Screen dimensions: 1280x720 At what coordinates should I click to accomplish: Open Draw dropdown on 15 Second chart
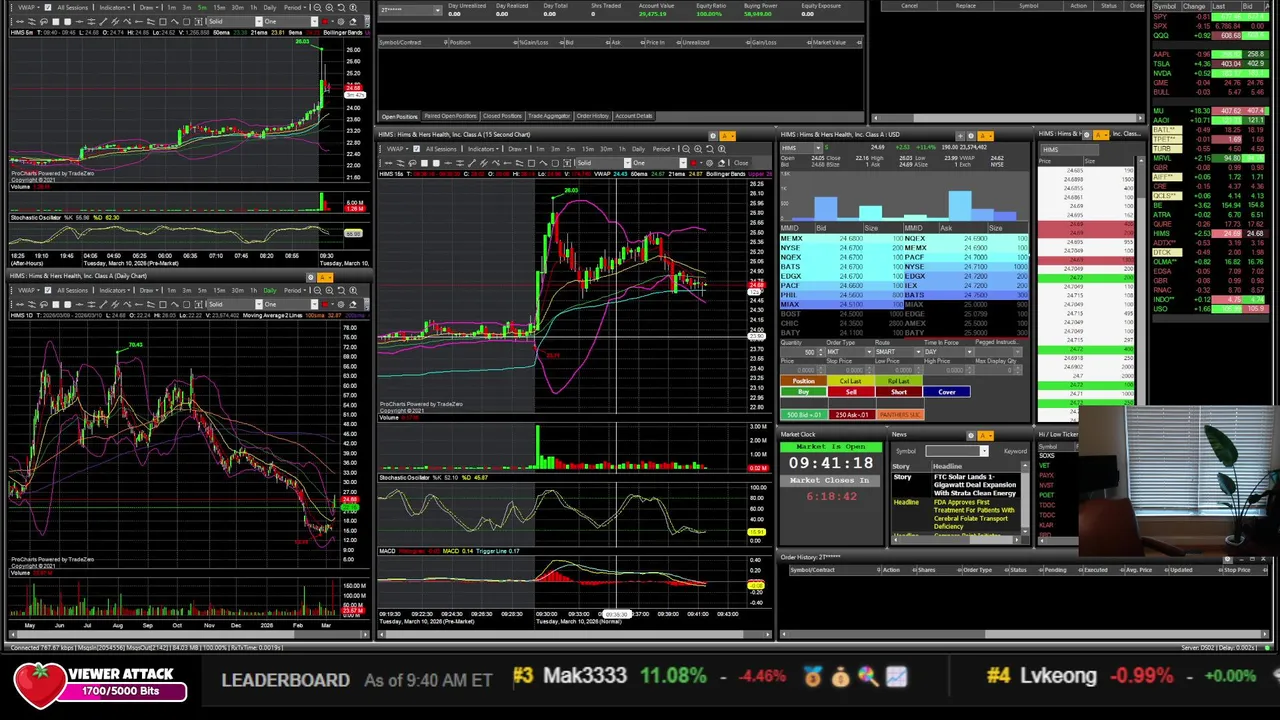tap(517, 149)
